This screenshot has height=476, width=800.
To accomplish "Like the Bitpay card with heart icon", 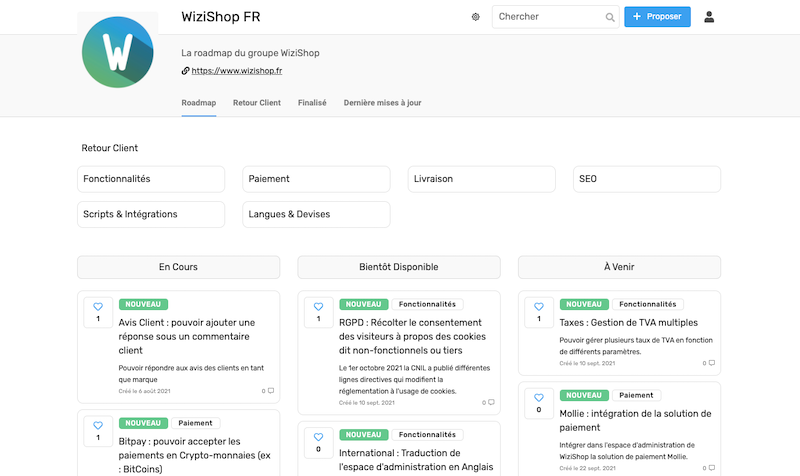I will click(98, 425).
